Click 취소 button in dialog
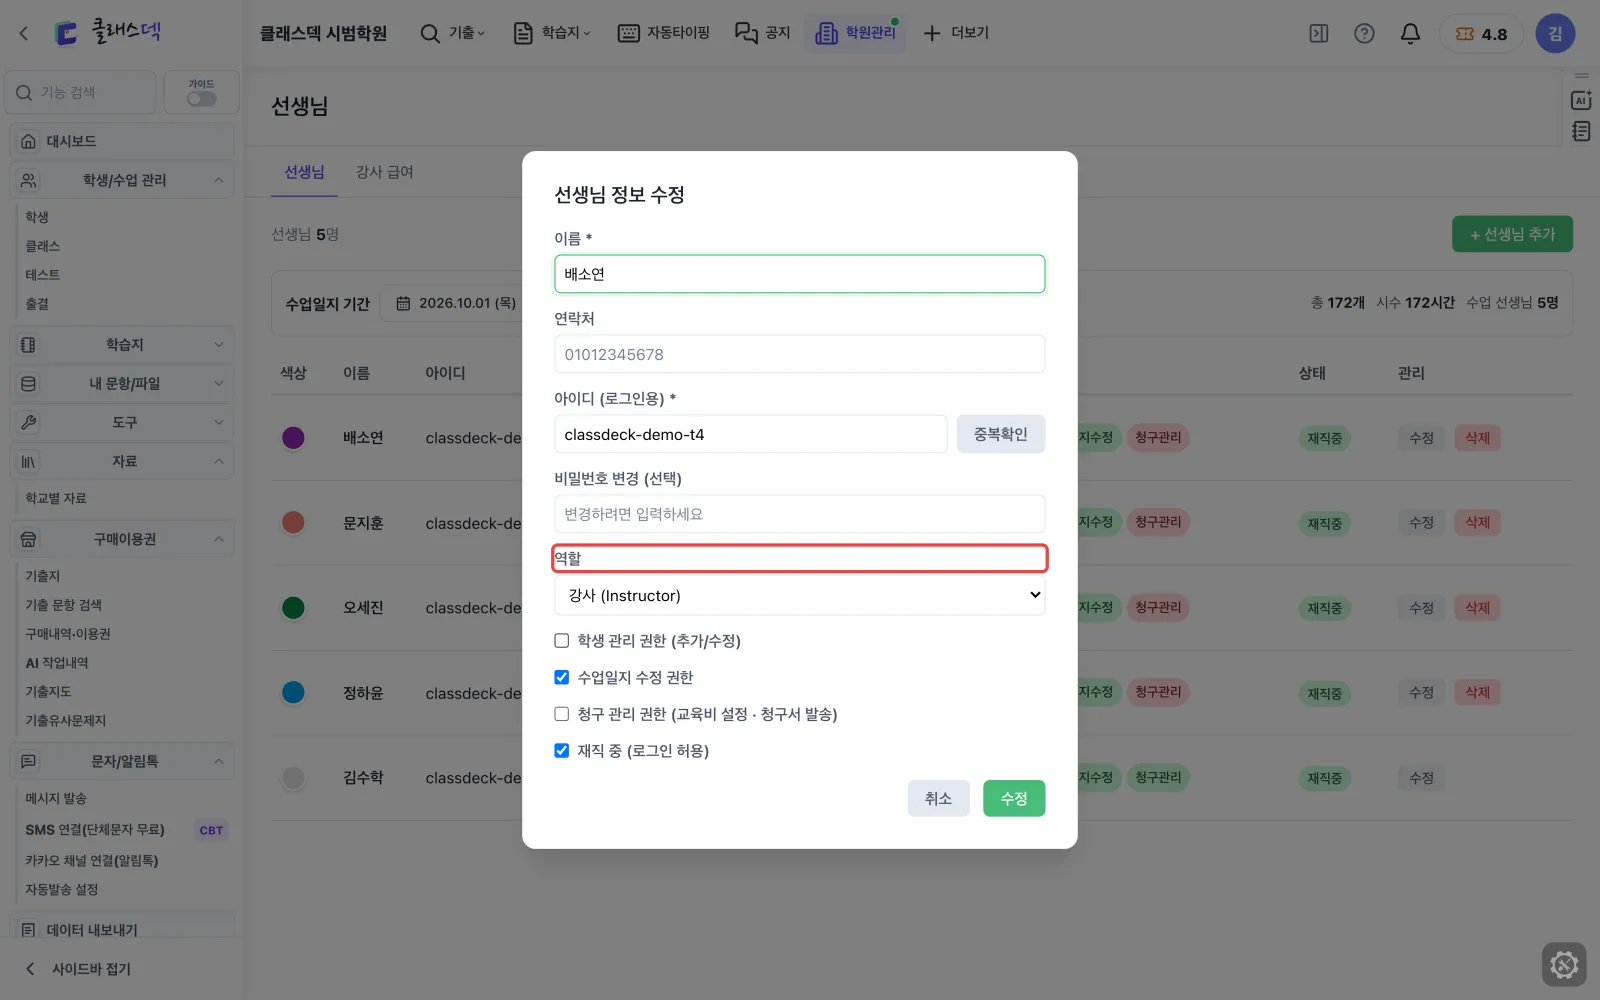This screenshot has width=1600, height=1000. 938,798
